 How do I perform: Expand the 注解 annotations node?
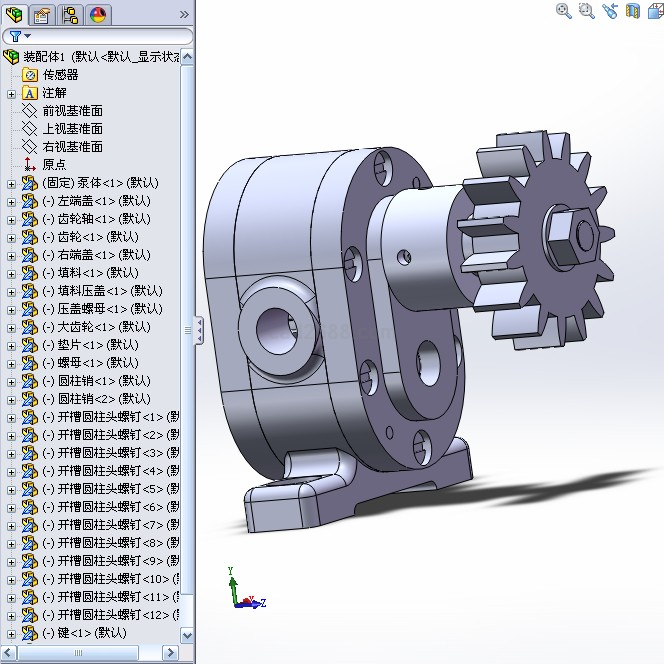click(11, 93)
